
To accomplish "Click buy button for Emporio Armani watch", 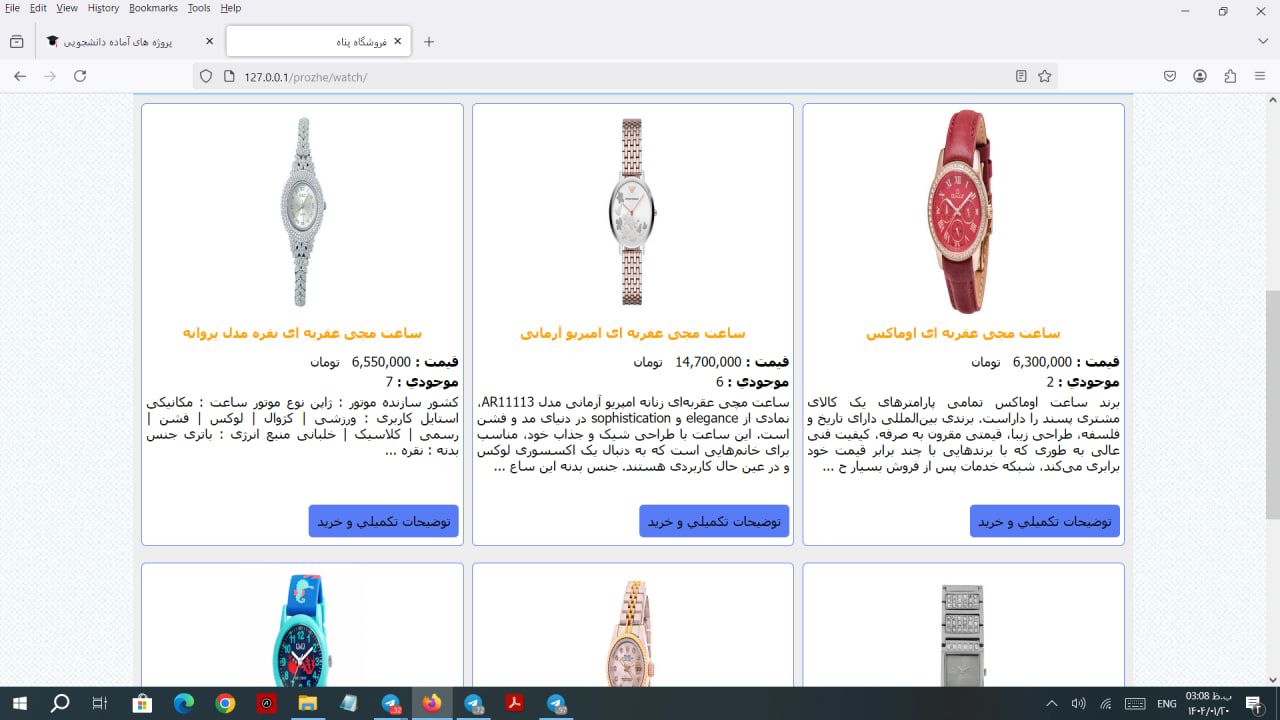I will pos(714,521).
